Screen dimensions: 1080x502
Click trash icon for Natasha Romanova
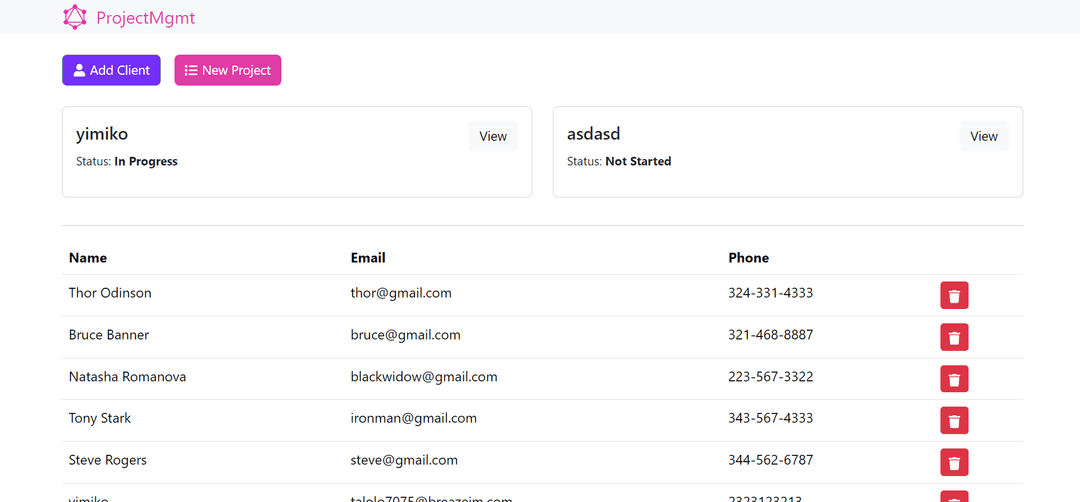click(x=954, y=379)
